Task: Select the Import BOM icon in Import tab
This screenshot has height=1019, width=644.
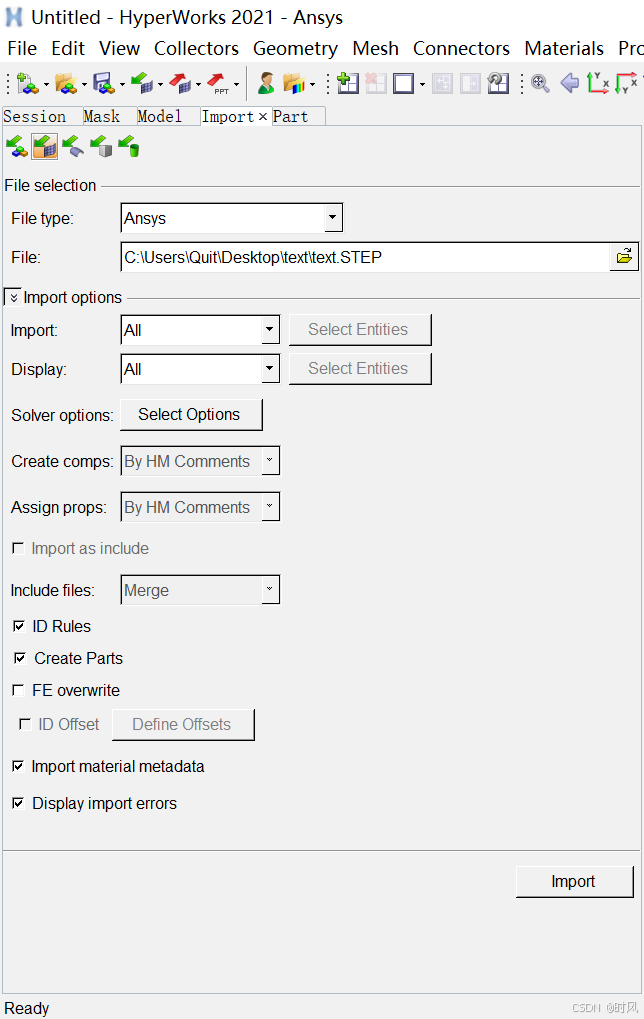Action: (x=101, y=147)
